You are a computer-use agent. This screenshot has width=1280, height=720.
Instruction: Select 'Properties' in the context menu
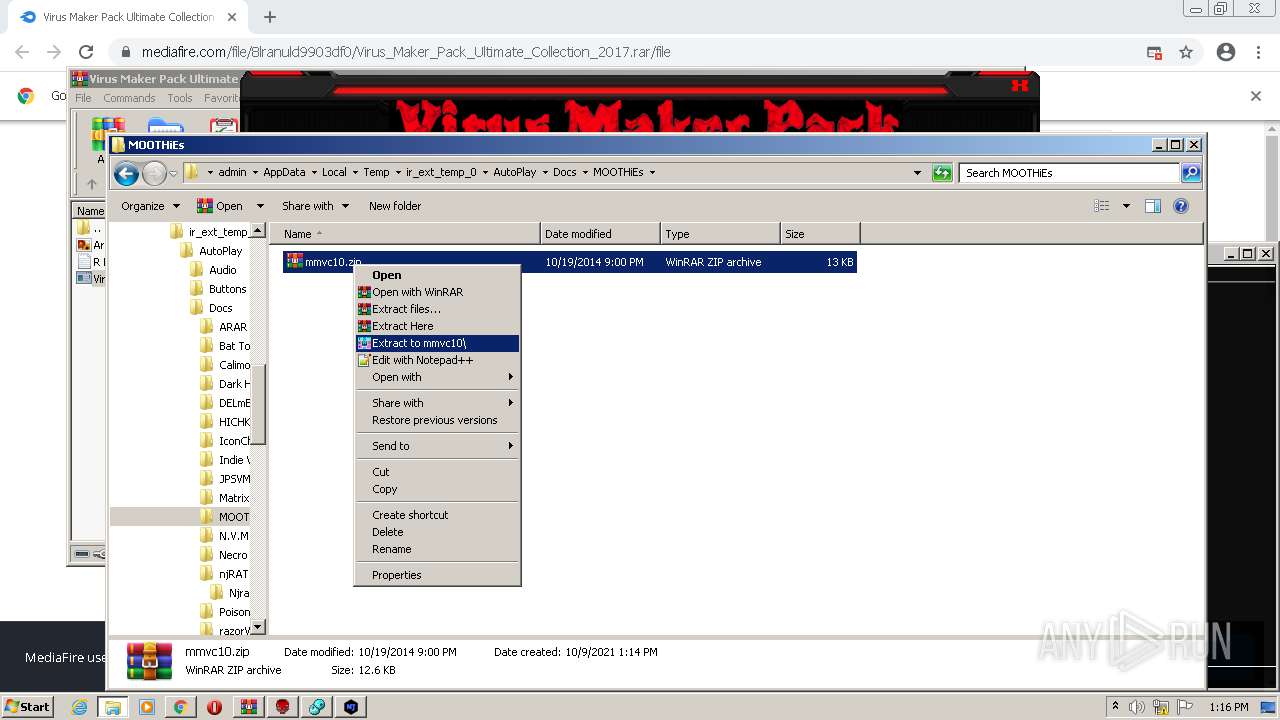tap(438, 575)
